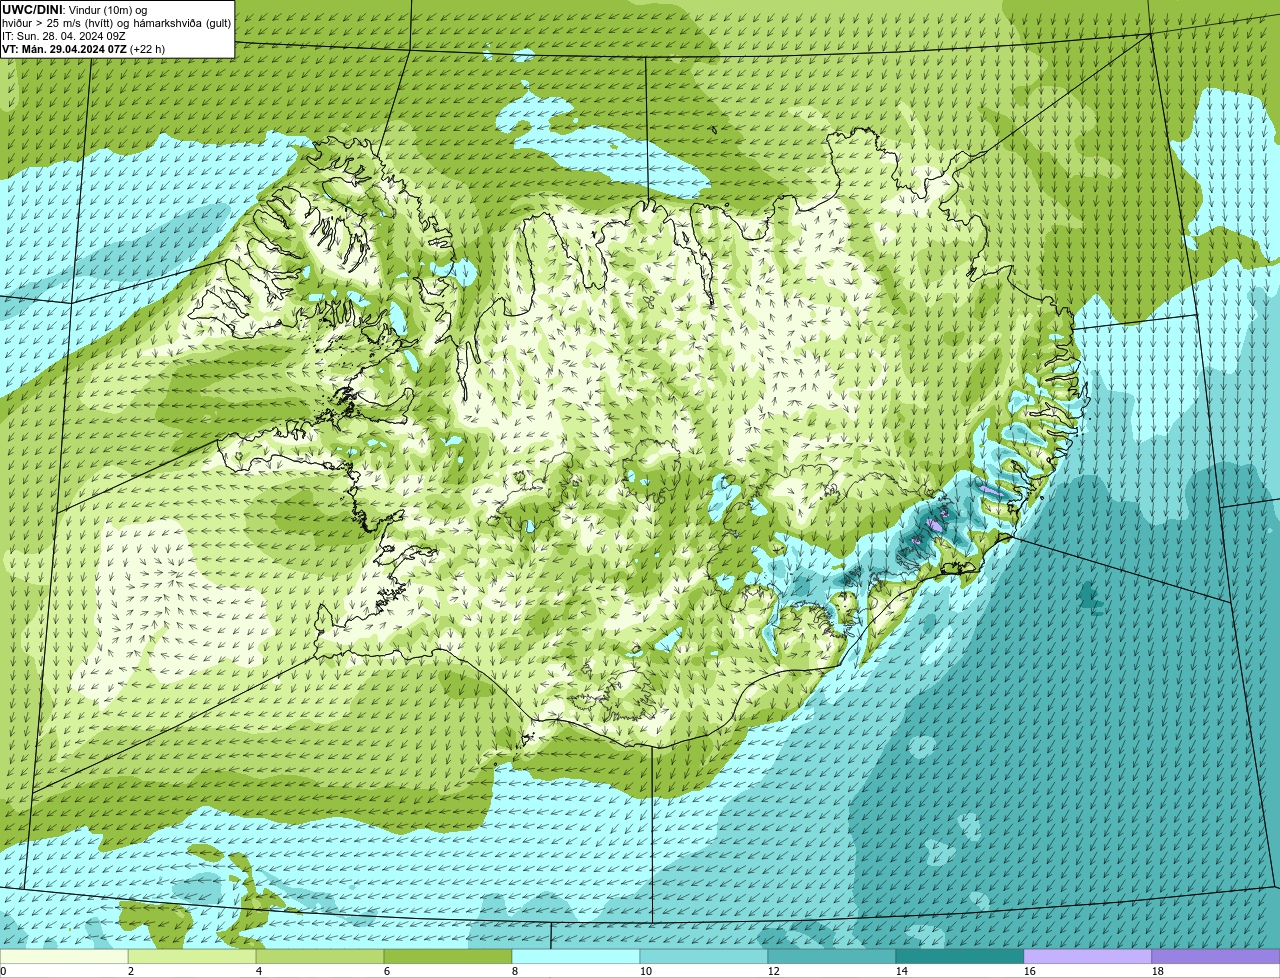Screen dimensions: 1280x978
Task: Click the 'IT: Sun. 28. 04. 2024 09Z' line
Action: point(64,36)
